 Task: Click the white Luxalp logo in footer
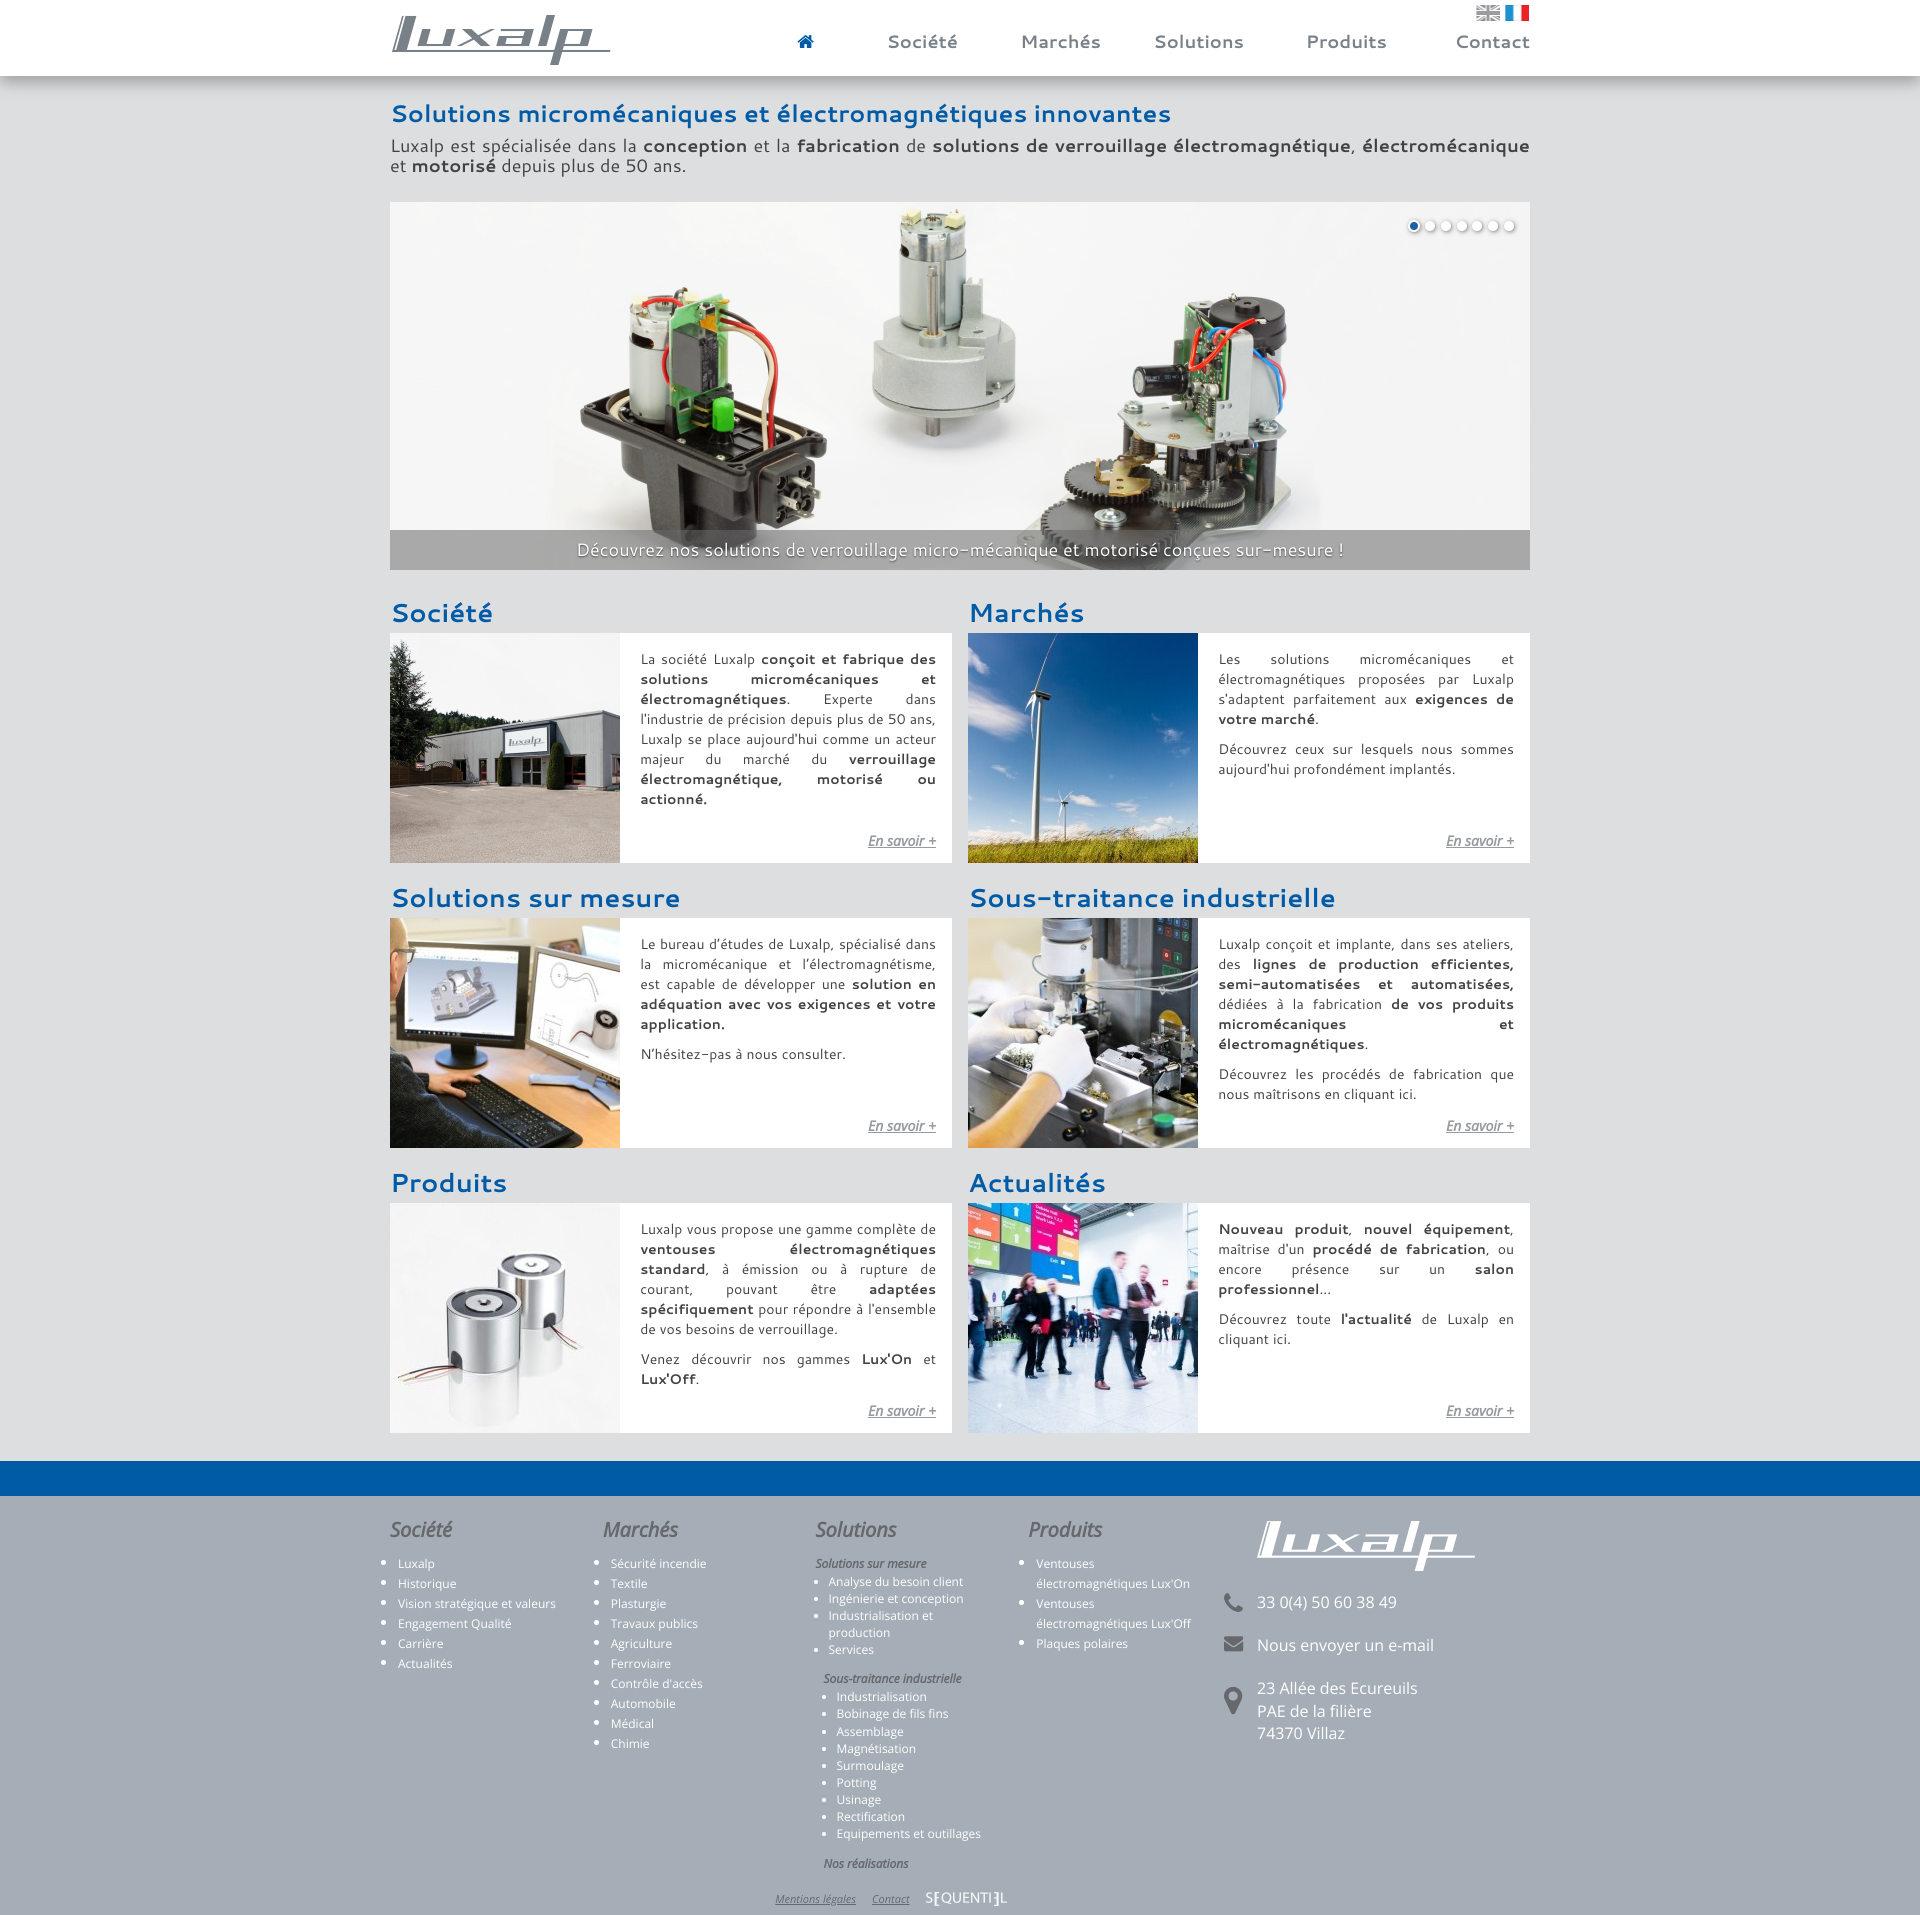1365,1544
